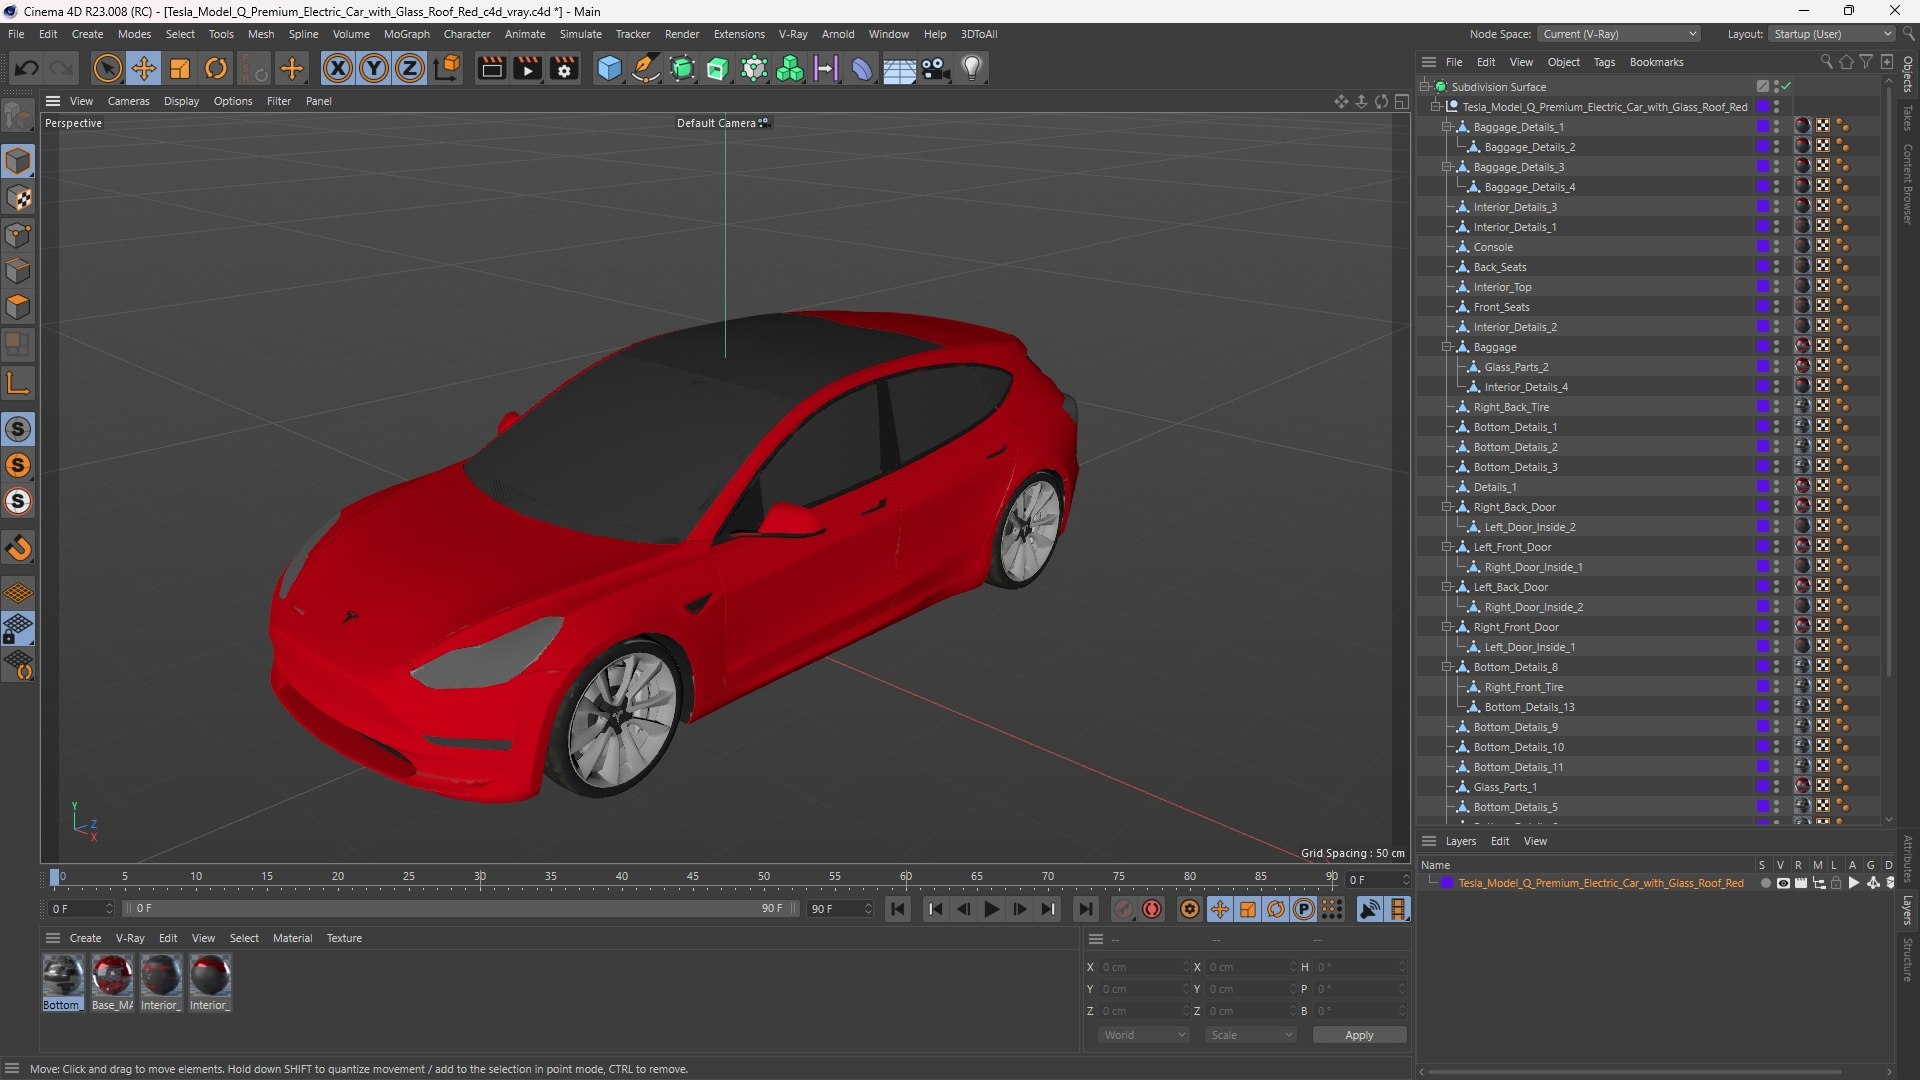Image resolution: width=1920 pixels, height=1080 pixels.
Task: Click the Undo arrow icon
Action: [27, 68]
